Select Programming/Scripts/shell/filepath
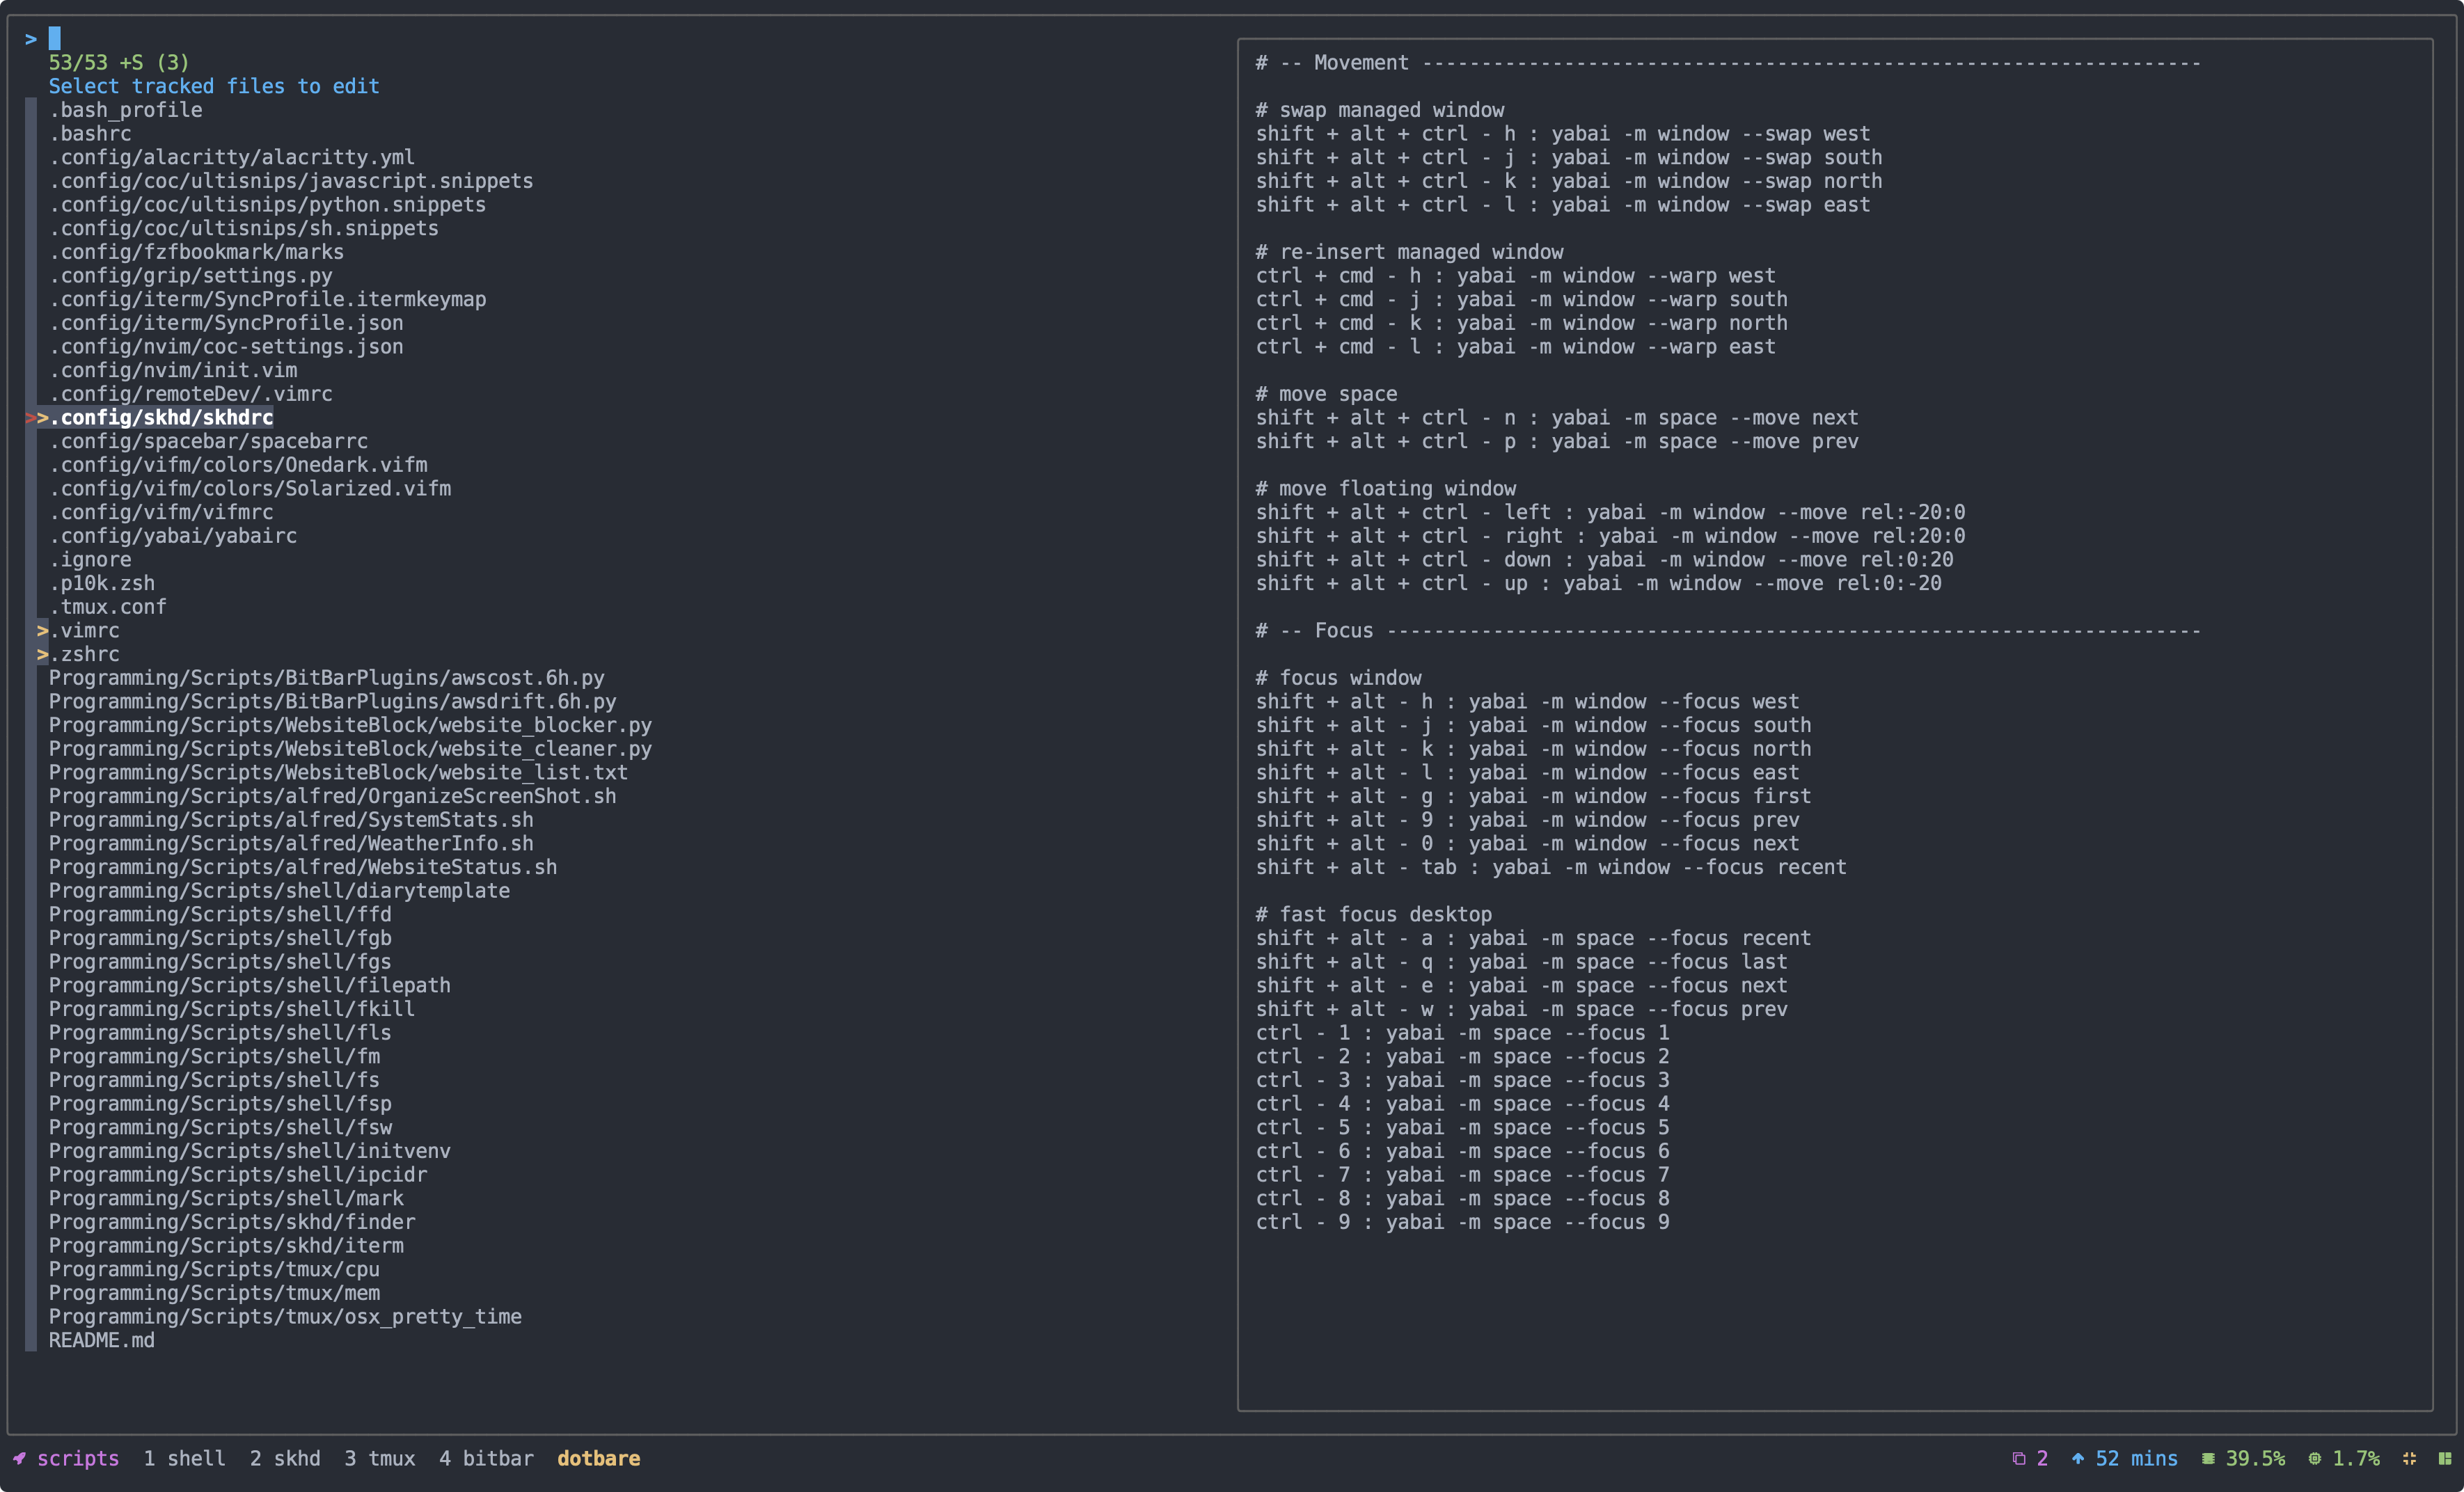This screenshot has height=1492, width=2464. pos(250,985)
